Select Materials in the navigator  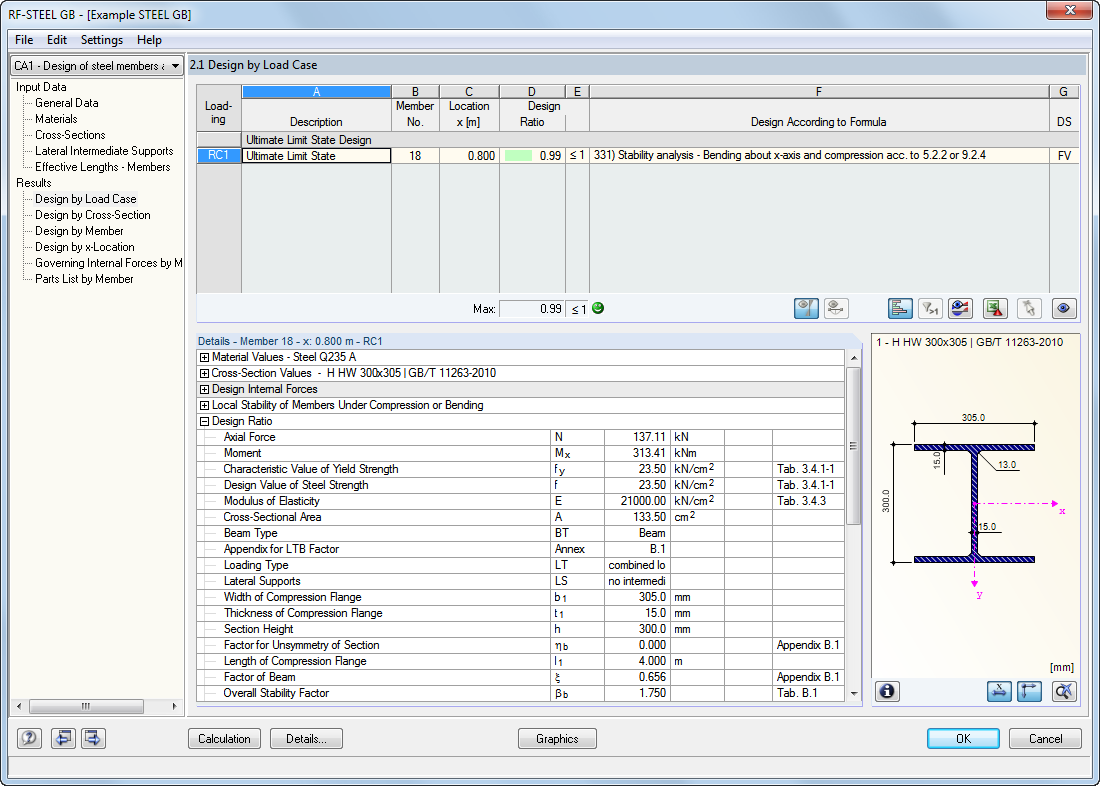56,119
